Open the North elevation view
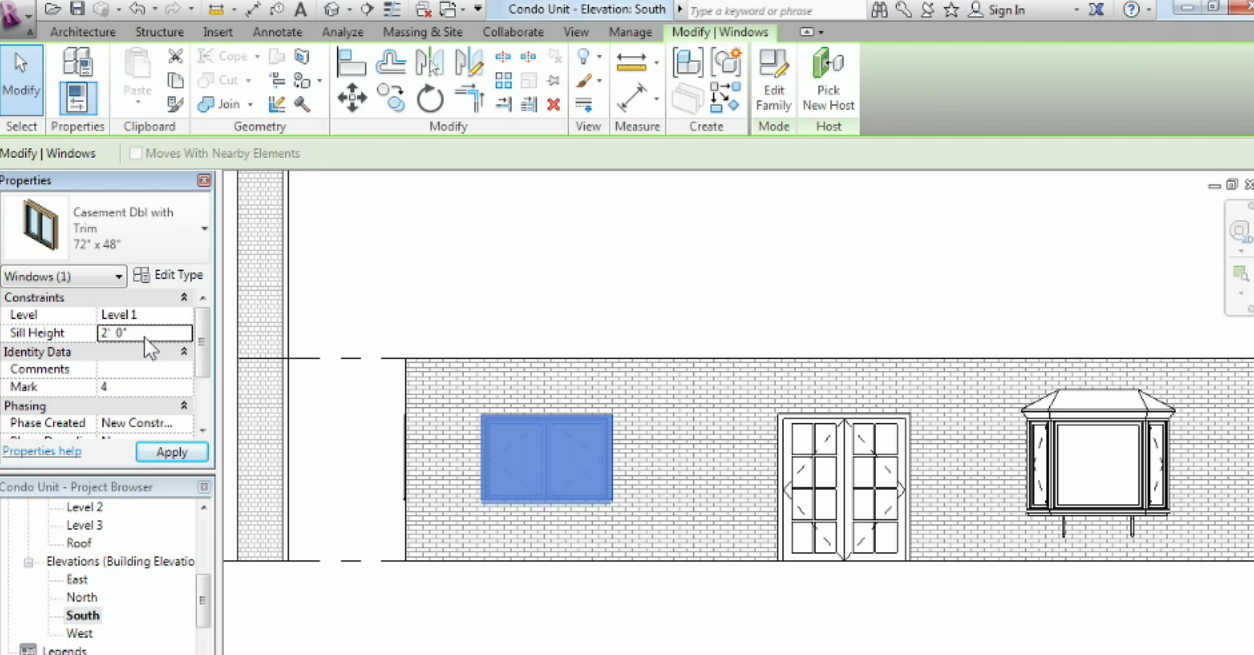This screenshot has width=1254, height=655. pos(82,597)
